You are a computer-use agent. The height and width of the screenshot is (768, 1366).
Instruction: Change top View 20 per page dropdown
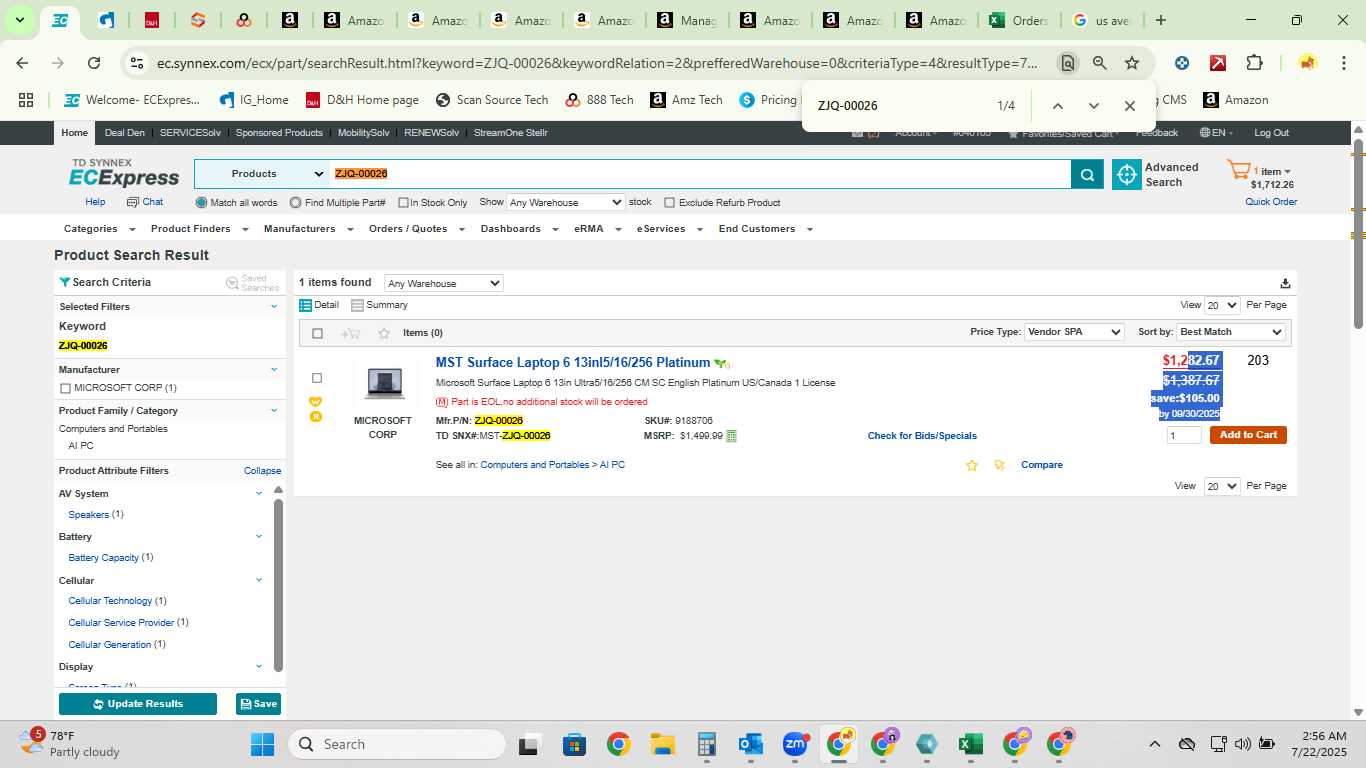tap(1222, 306)
